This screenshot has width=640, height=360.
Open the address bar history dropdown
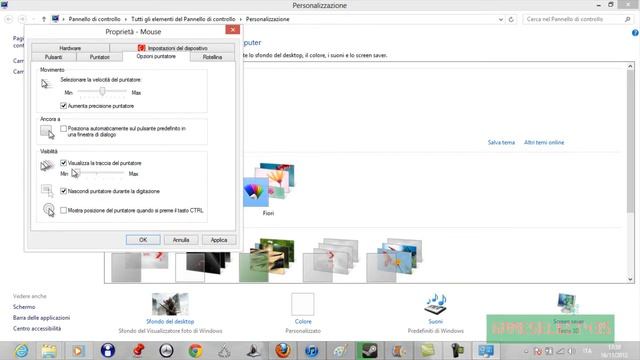tap(501, 19)
